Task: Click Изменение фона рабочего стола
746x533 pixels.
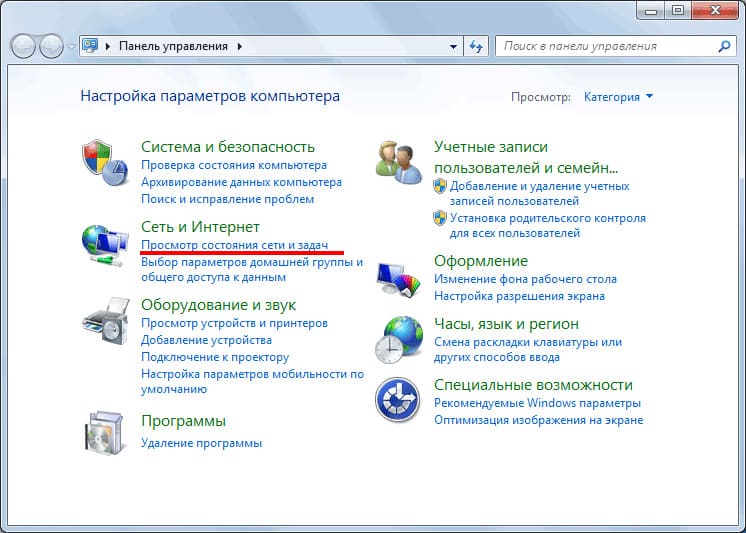Action: pyautogui.click(x=525, y=279)
